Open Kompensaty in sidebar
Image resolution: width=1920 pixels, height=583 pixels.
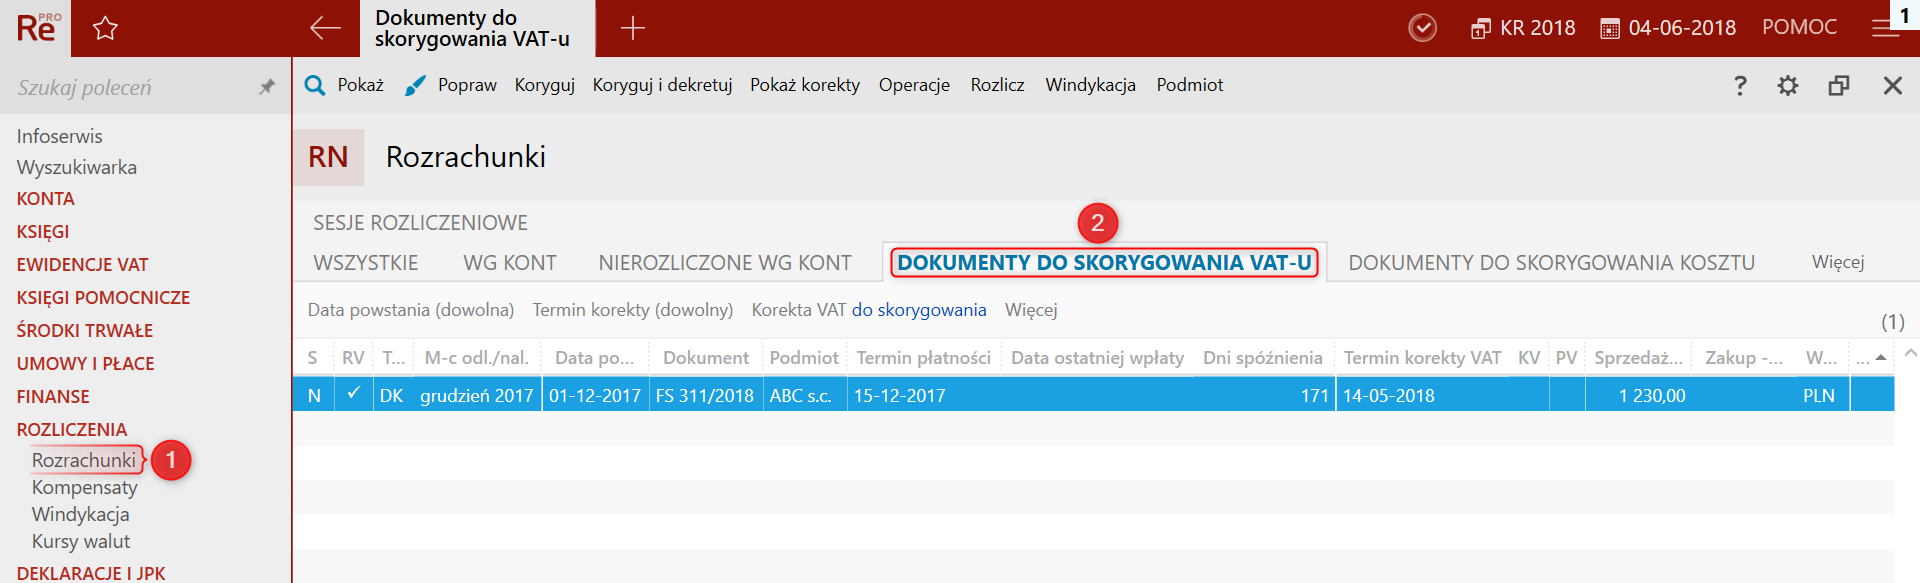[x=85, y=487]
